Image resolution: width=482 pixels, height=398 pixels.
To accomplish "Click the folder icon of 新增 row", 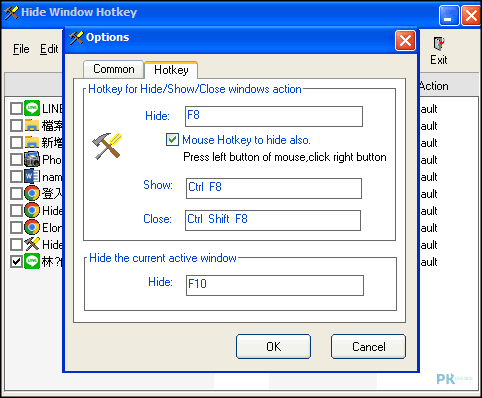I will pyautogui.click(x=32, y=142).
